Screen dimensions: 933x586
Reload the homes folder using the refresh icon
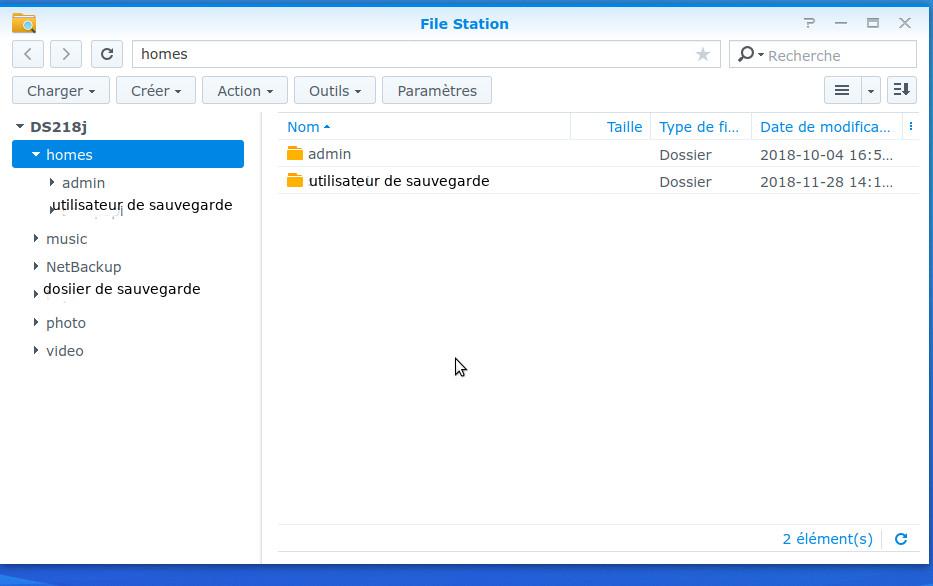pos(107,54)
